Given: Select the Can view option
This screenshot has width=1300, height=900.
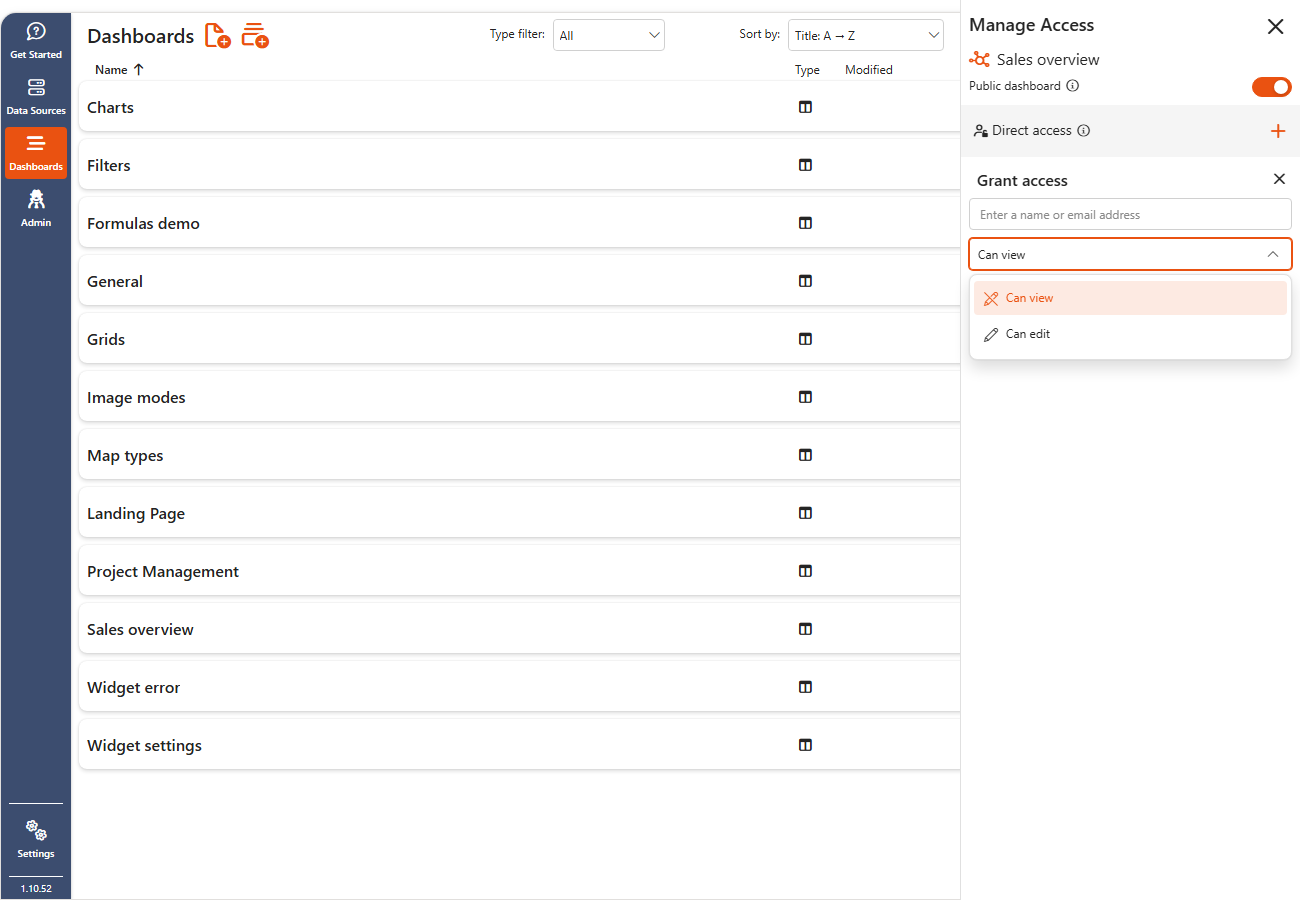Looking at the screenshot, I should click(x=1130, y=298).
